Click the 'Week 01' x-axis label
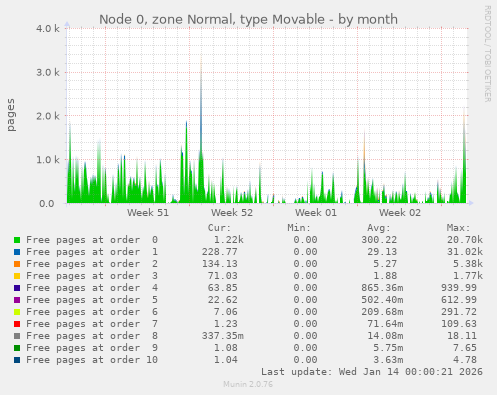This screenshot has height=395, width=497. [x=316, y=213]
